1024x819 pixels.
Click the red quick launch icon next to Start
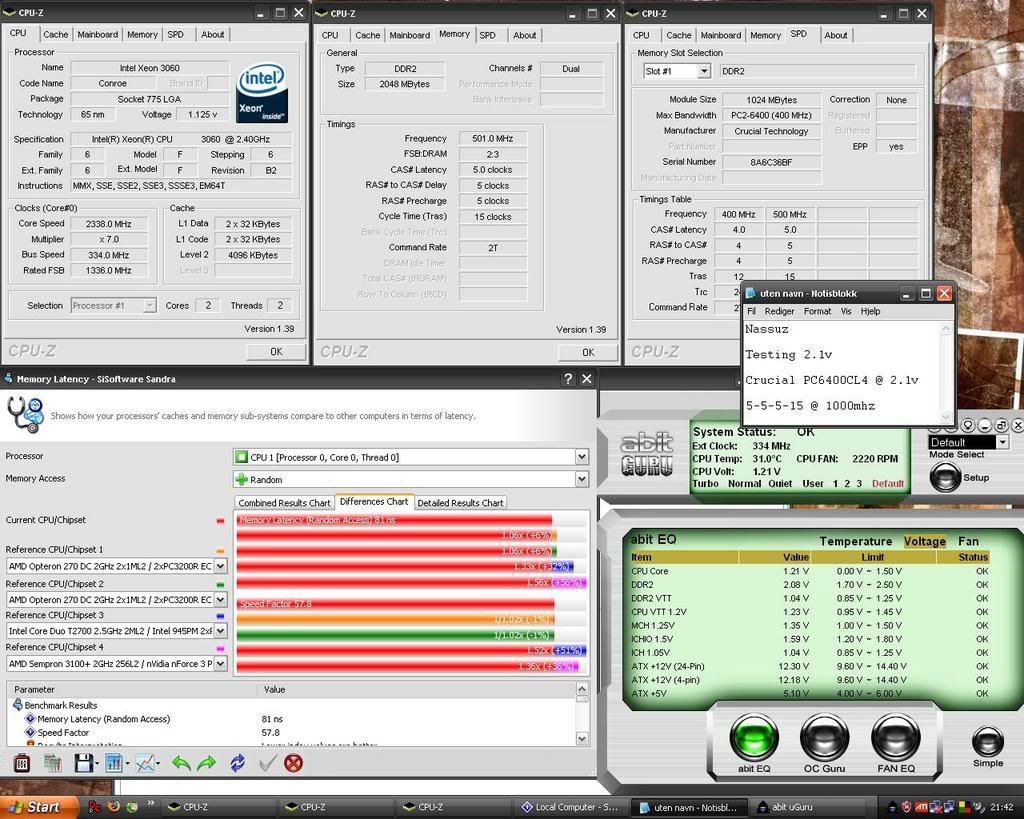[x=95, y=807]
